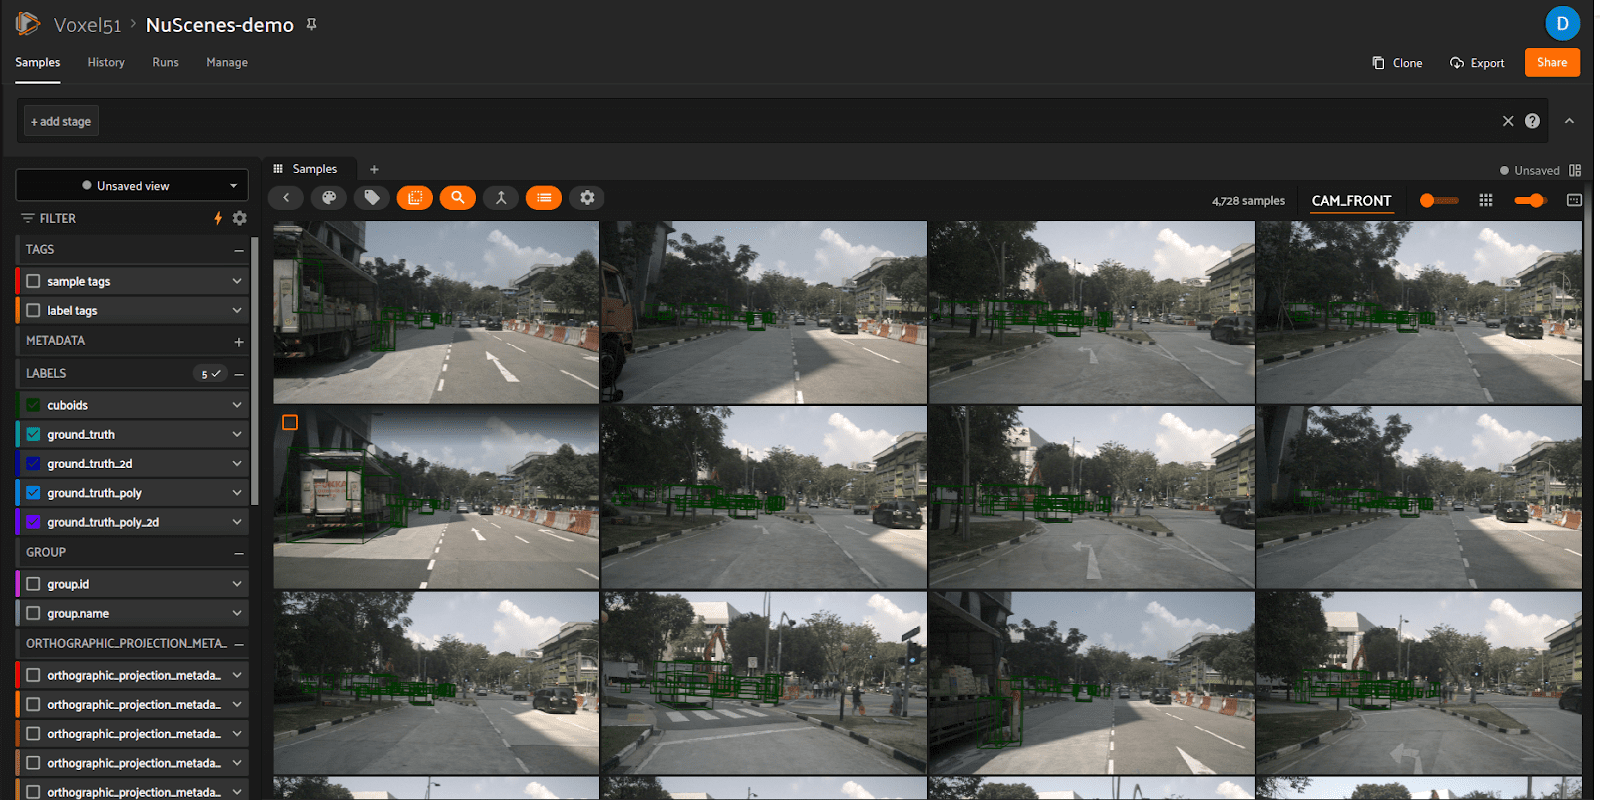Collapse the view bar with chevron
Viewport: 1600px width, 800px height.
[x=1569, y=121]
